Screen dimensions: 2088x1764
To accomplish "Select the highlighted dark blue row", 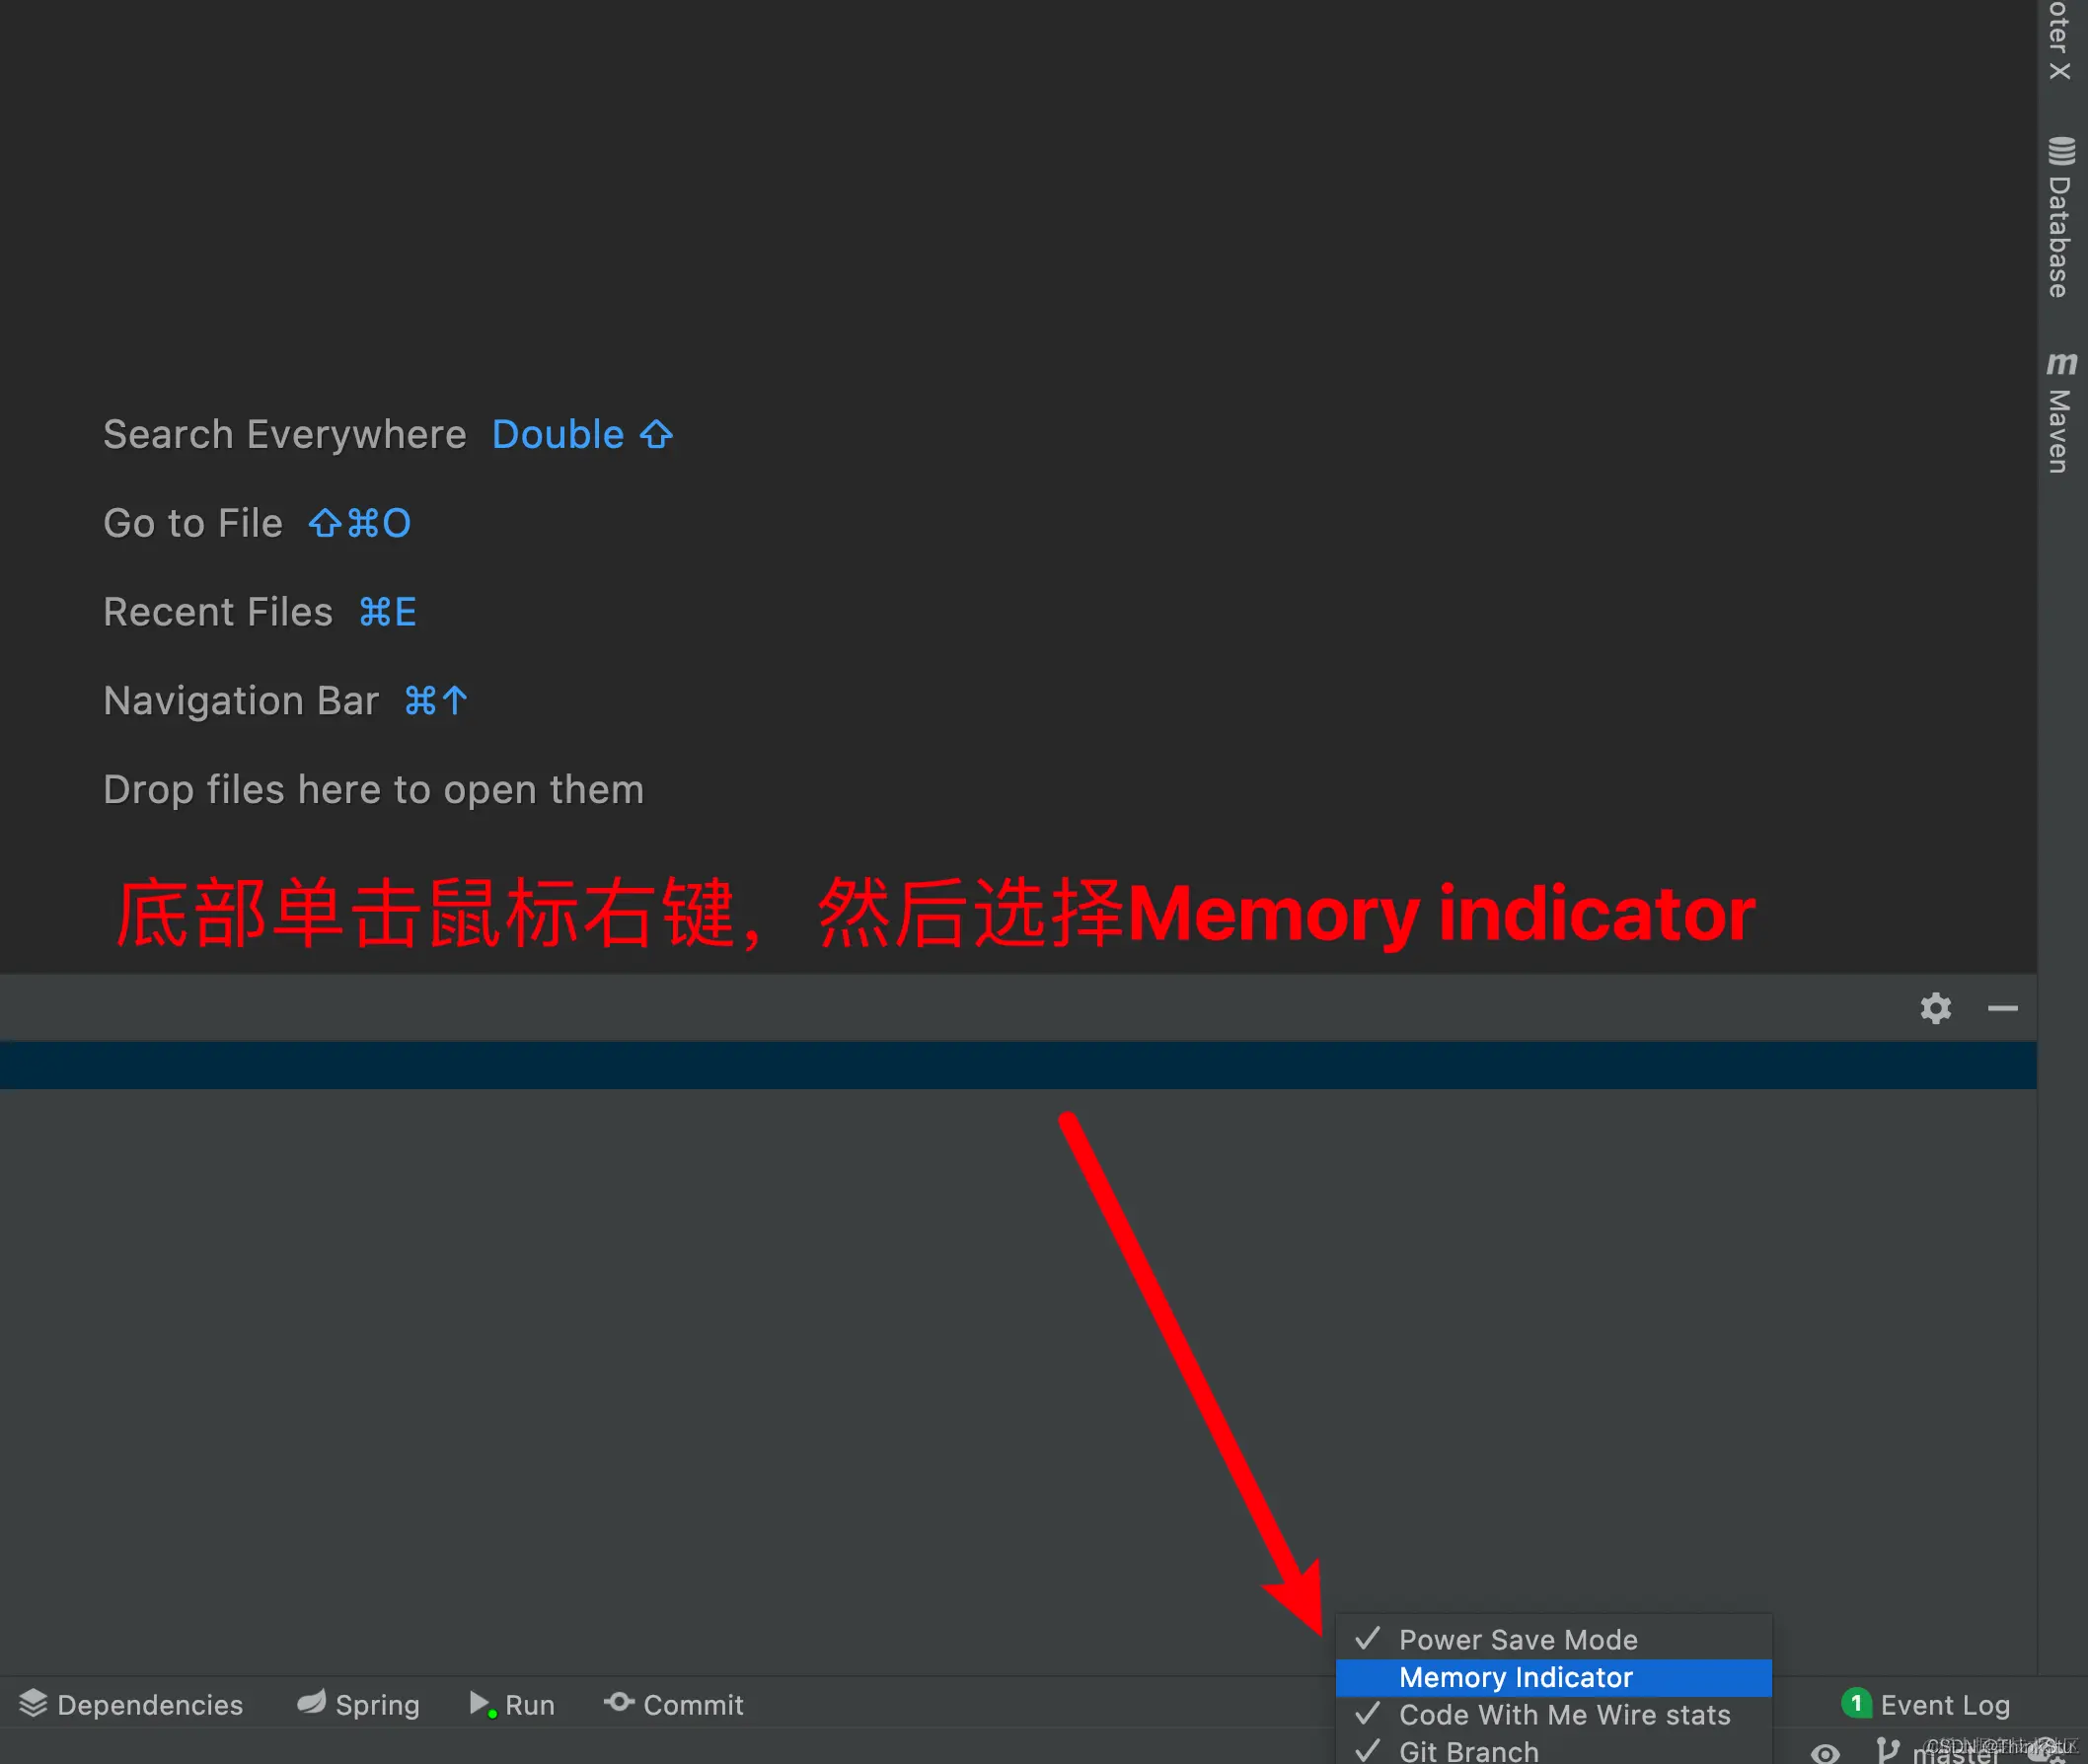I will [1017, 1065].
